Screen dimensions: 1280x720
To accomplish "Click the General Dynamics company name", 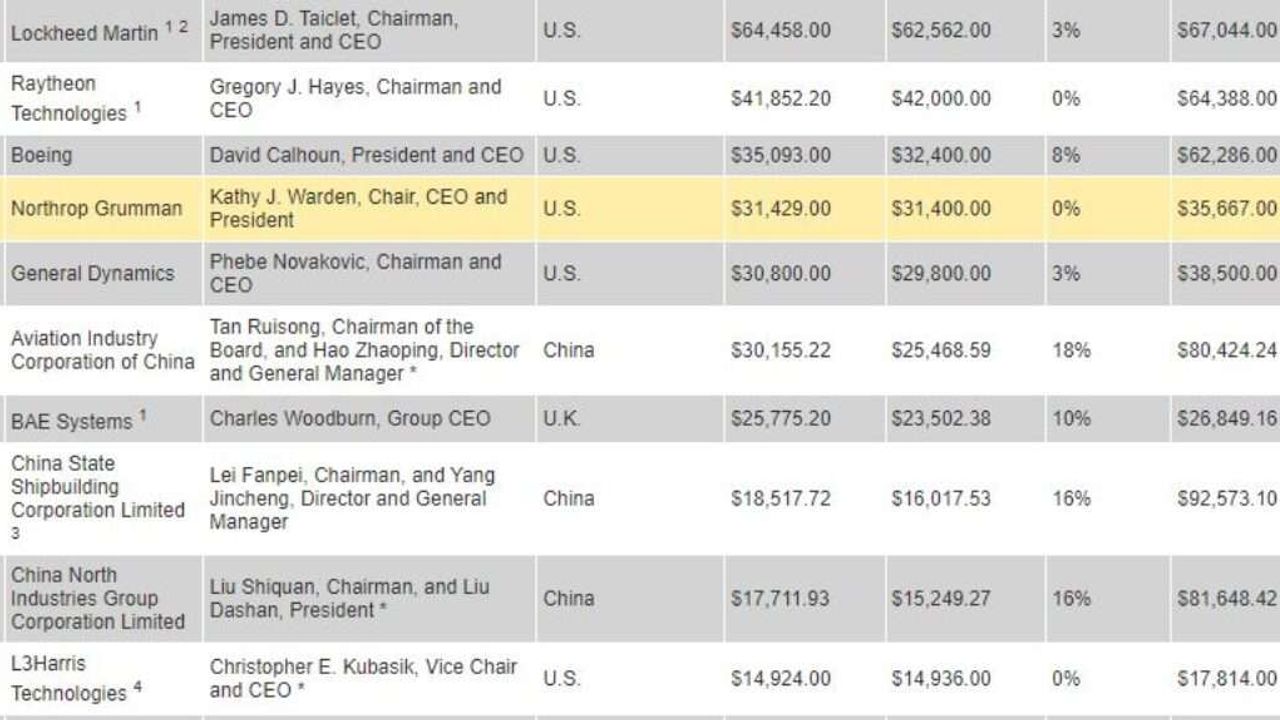I will (92, 273).
